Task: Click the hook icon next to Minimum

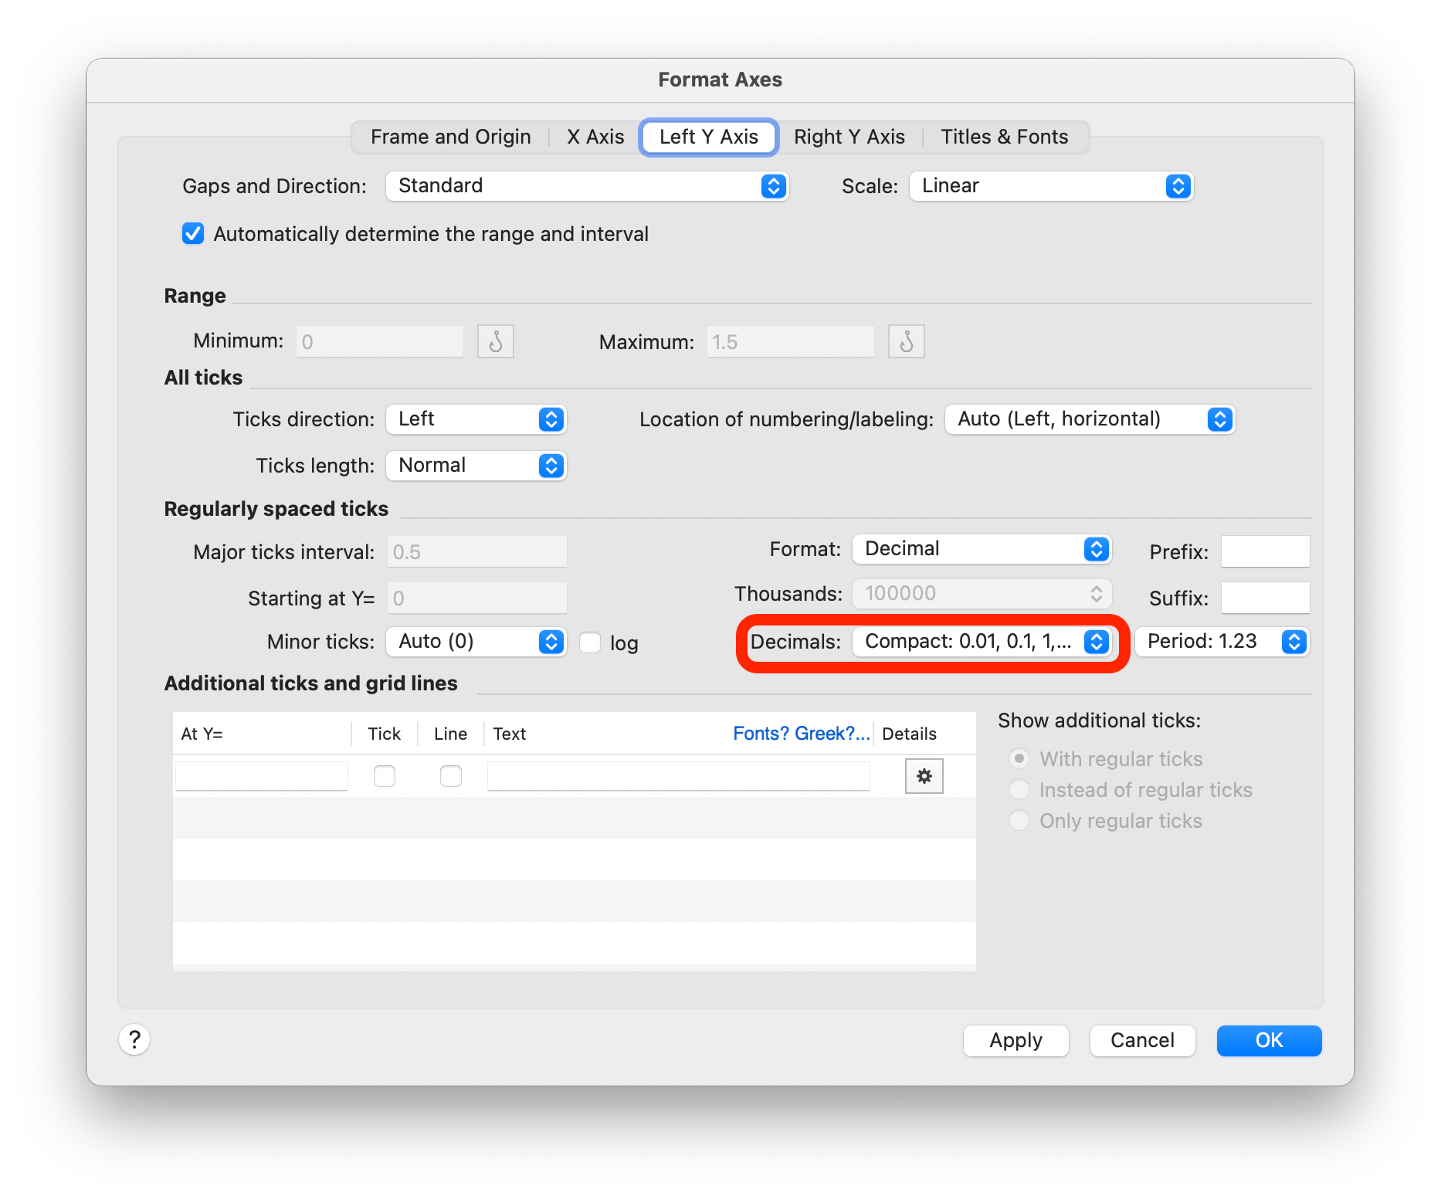Action: tap(495, 342)
